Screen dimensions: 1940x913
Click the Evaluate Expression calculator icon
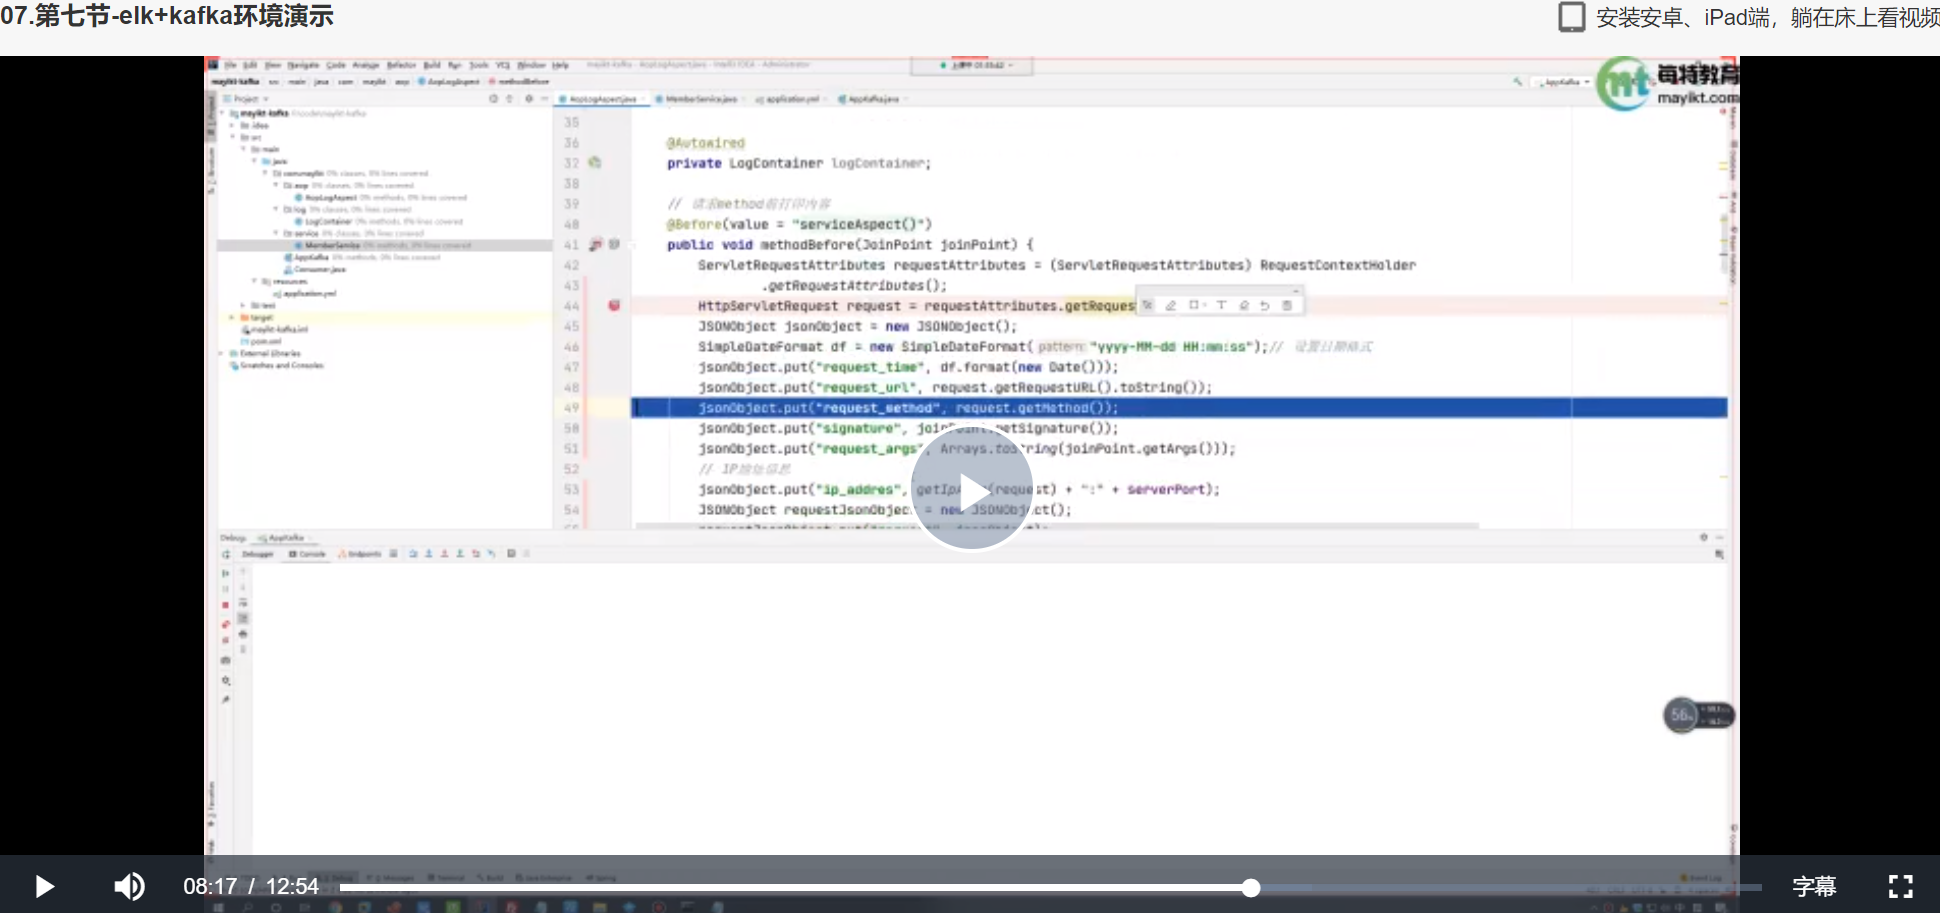point(511,554)
